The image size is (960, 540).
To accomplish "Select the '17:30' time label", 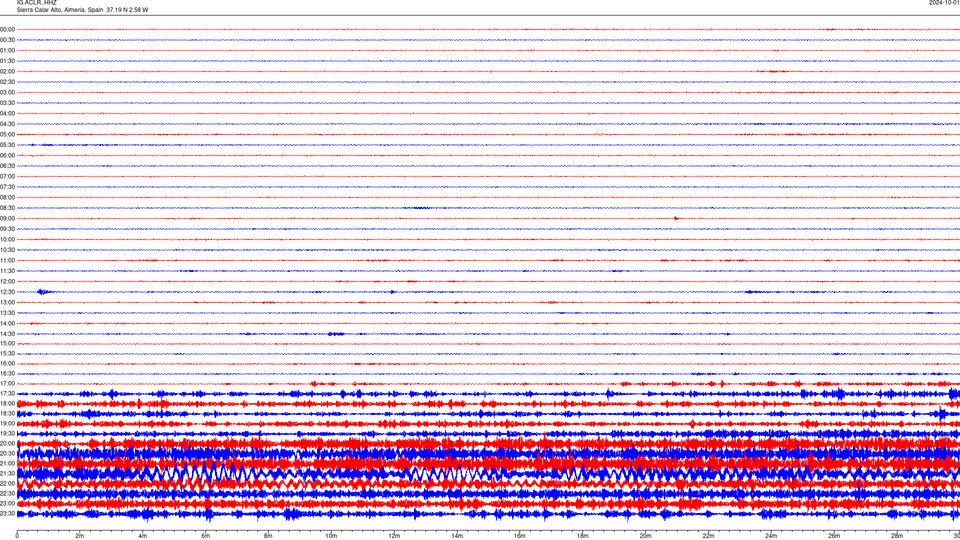I will (7, 394).
